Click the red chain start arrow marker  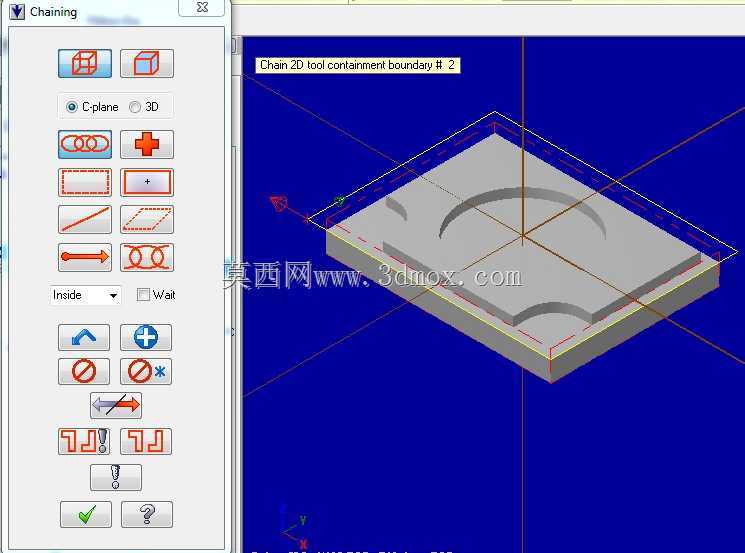tap(279, 203)
